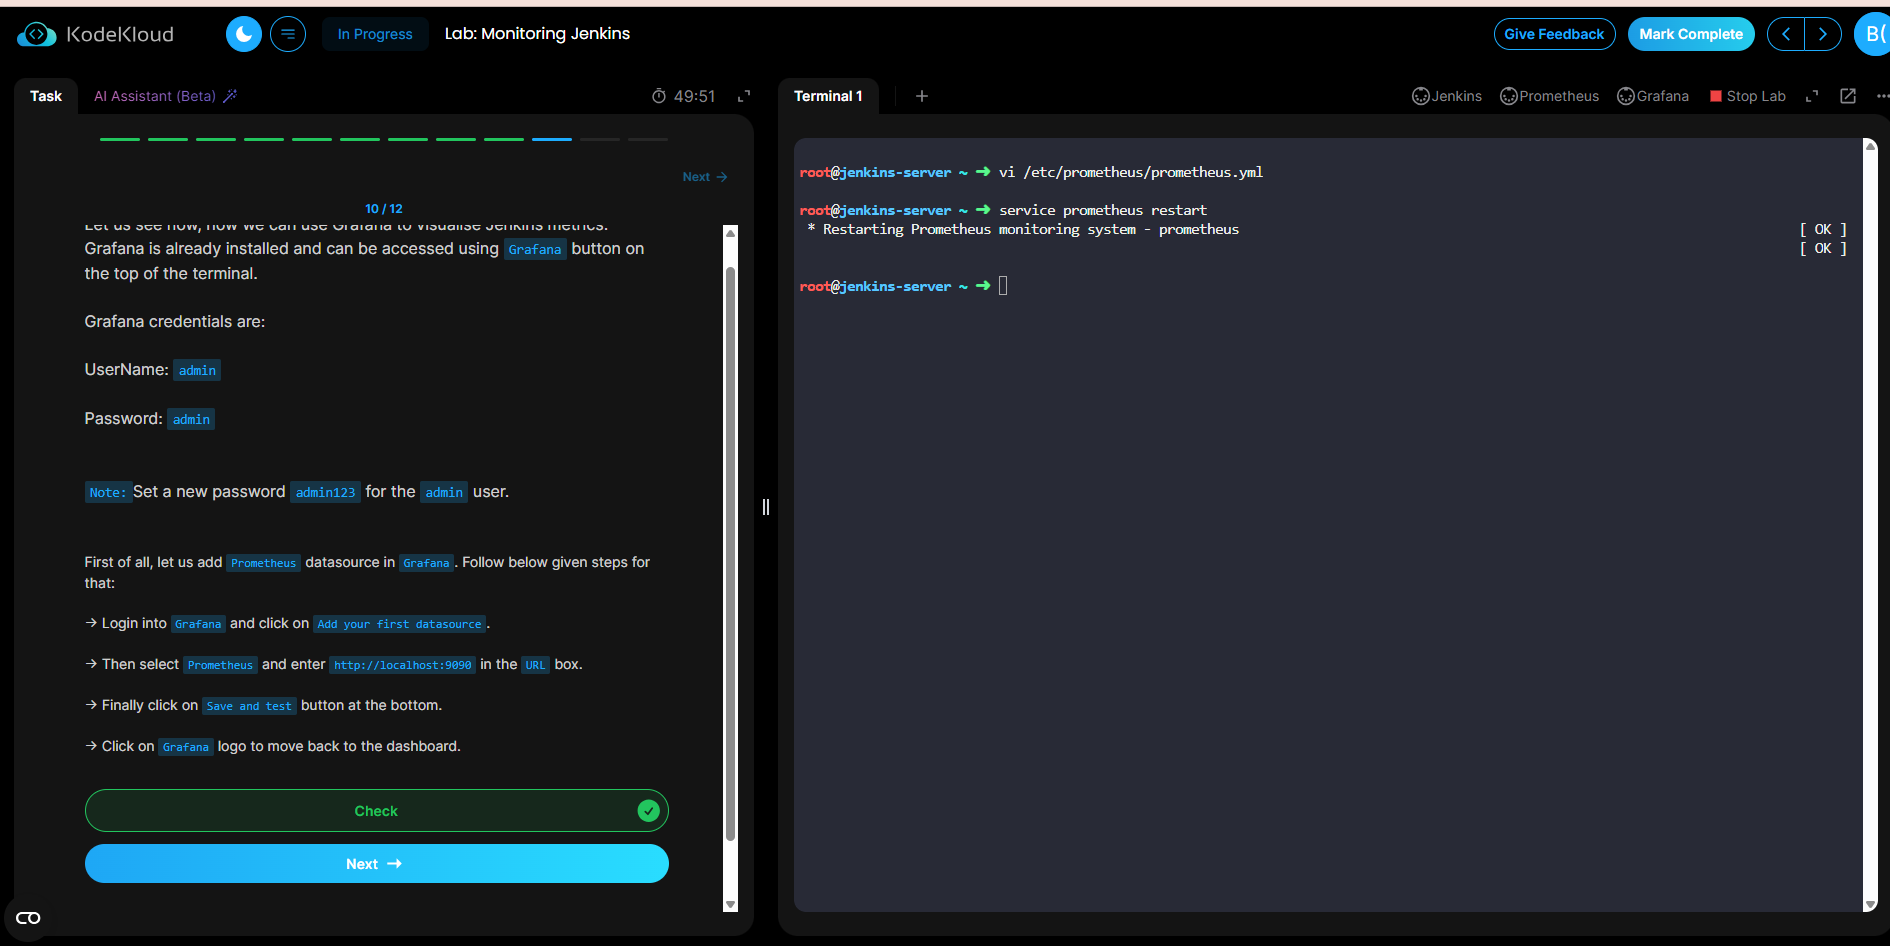Click the link icon at bottom left

pos(28,918)
